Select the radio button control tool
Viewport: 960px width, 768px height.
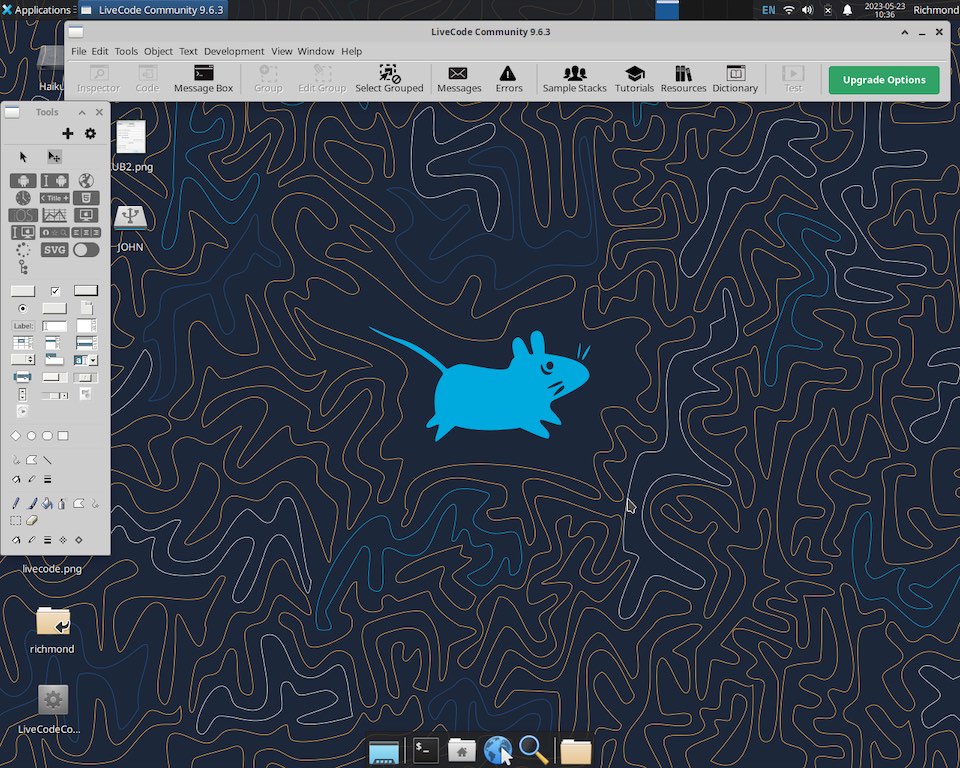pyautogui.click(x=23, y=308)
